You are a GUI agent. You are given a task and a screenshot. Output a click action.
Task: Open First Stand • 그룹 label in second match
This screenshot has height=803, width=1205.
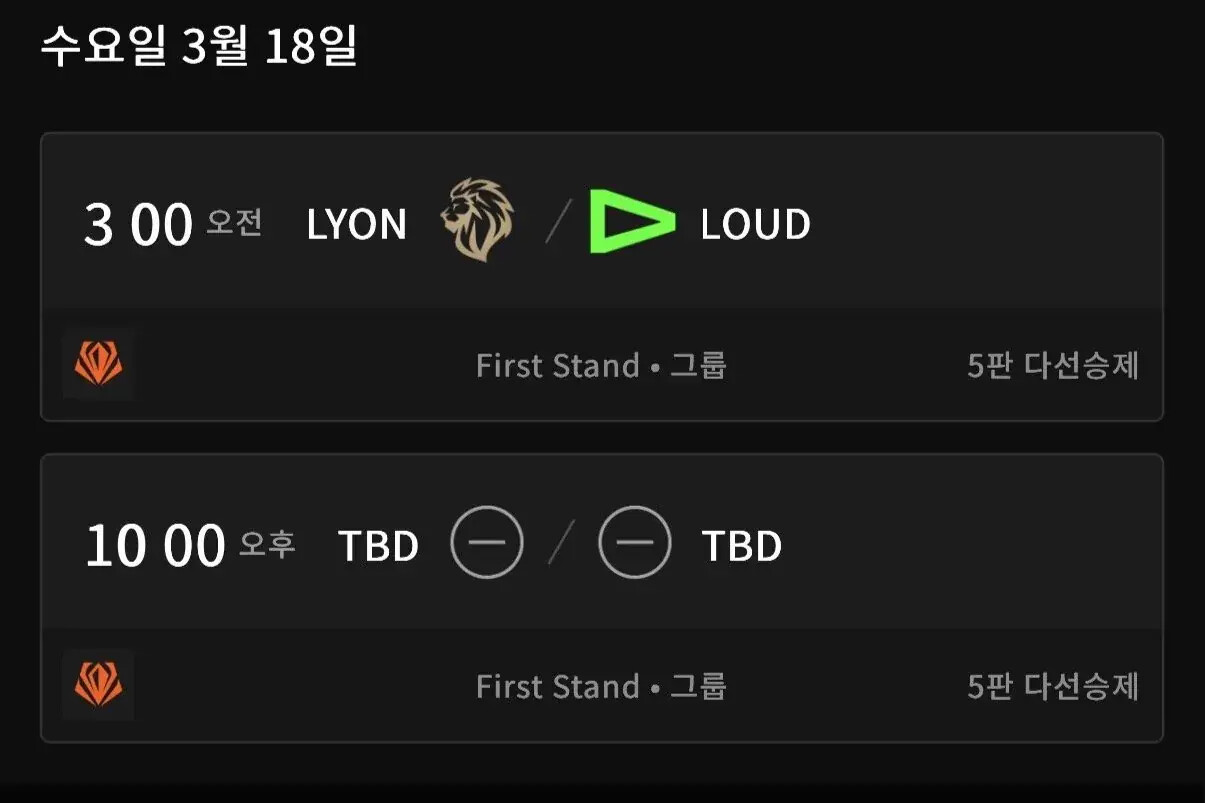click(x=601, y=687)
